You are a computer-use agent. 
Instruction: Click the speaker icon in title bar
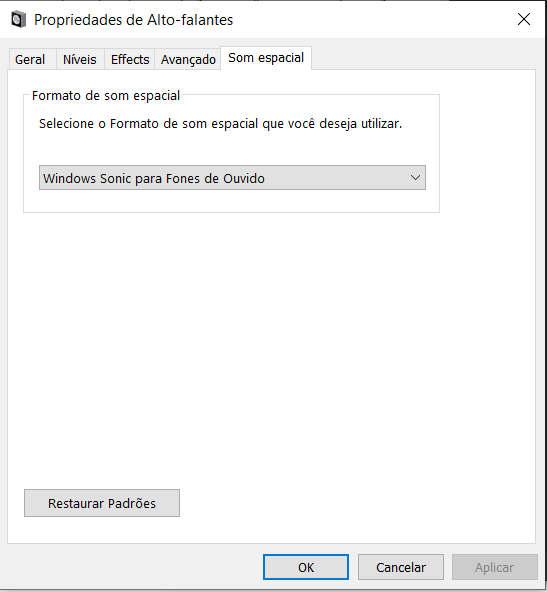[x=18, y=20]
